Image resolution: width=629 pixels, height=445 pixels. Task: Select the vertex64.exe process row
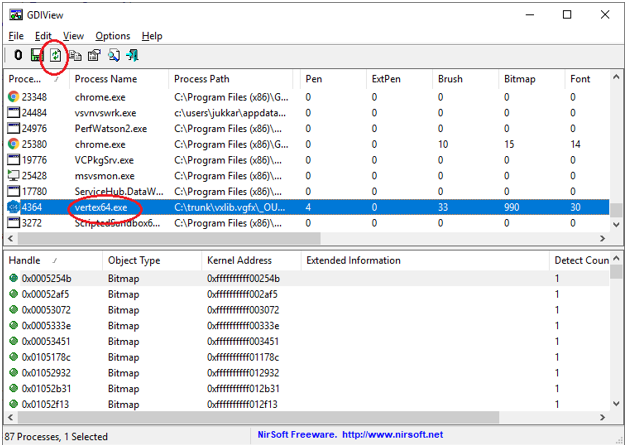(x=101, y=207)
